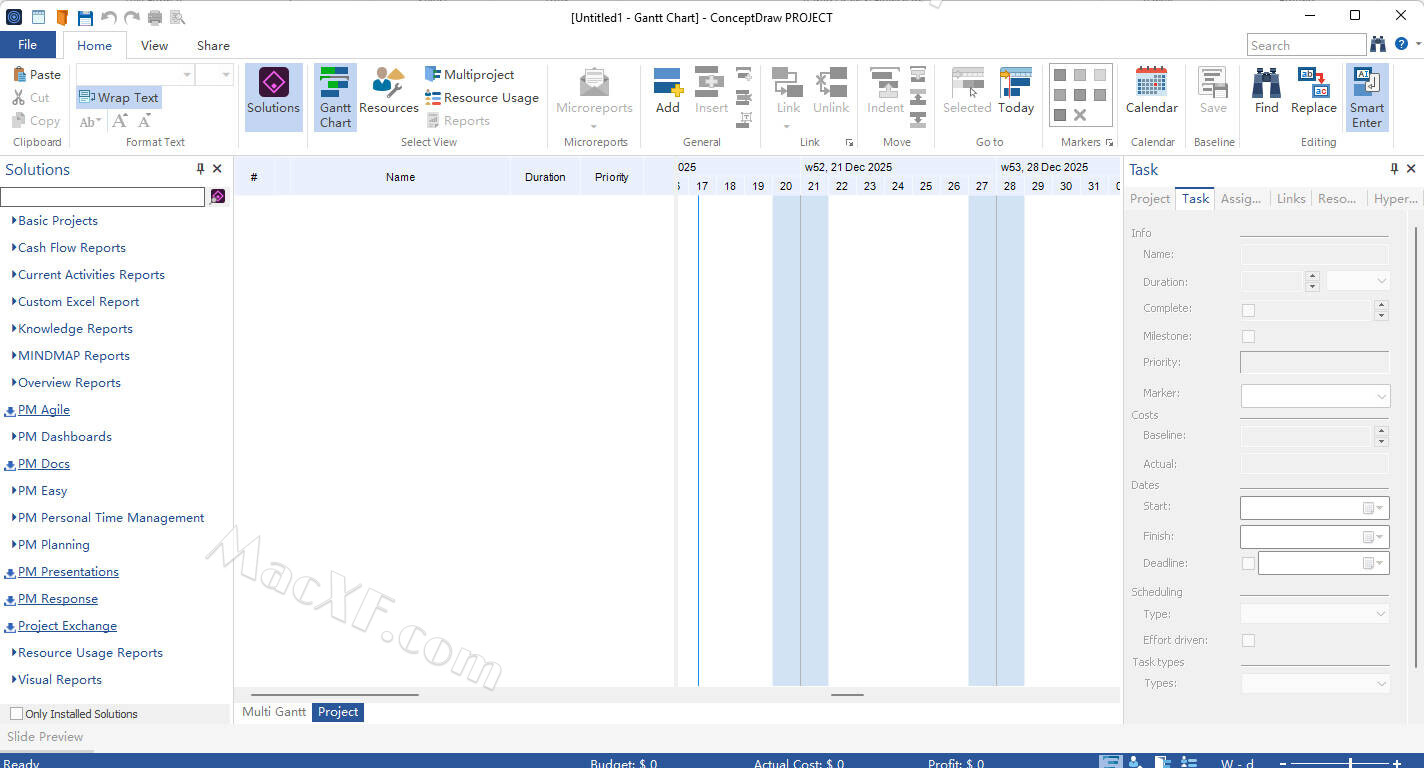Click the Add task icon
This screenshot has width=1424, height=768.
tap(667, 84)
